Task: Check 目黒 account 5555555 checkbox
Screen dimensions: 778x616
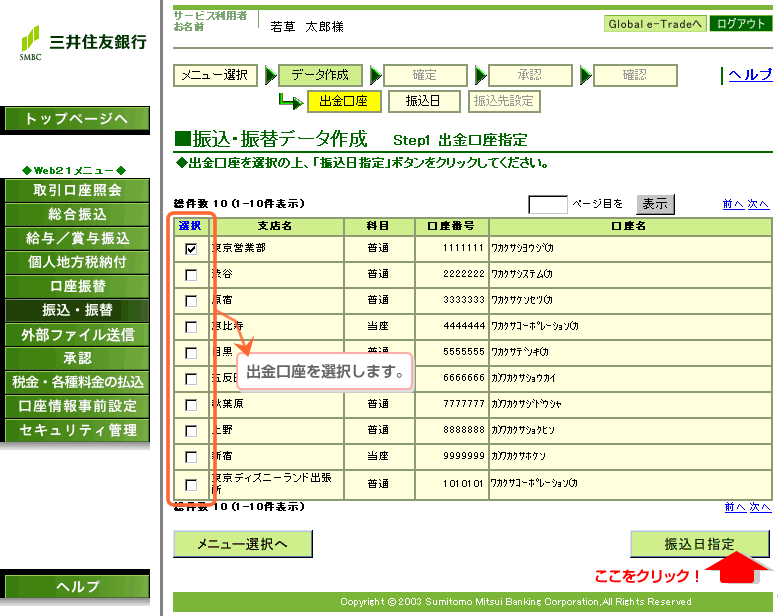Action: [191, 353]
